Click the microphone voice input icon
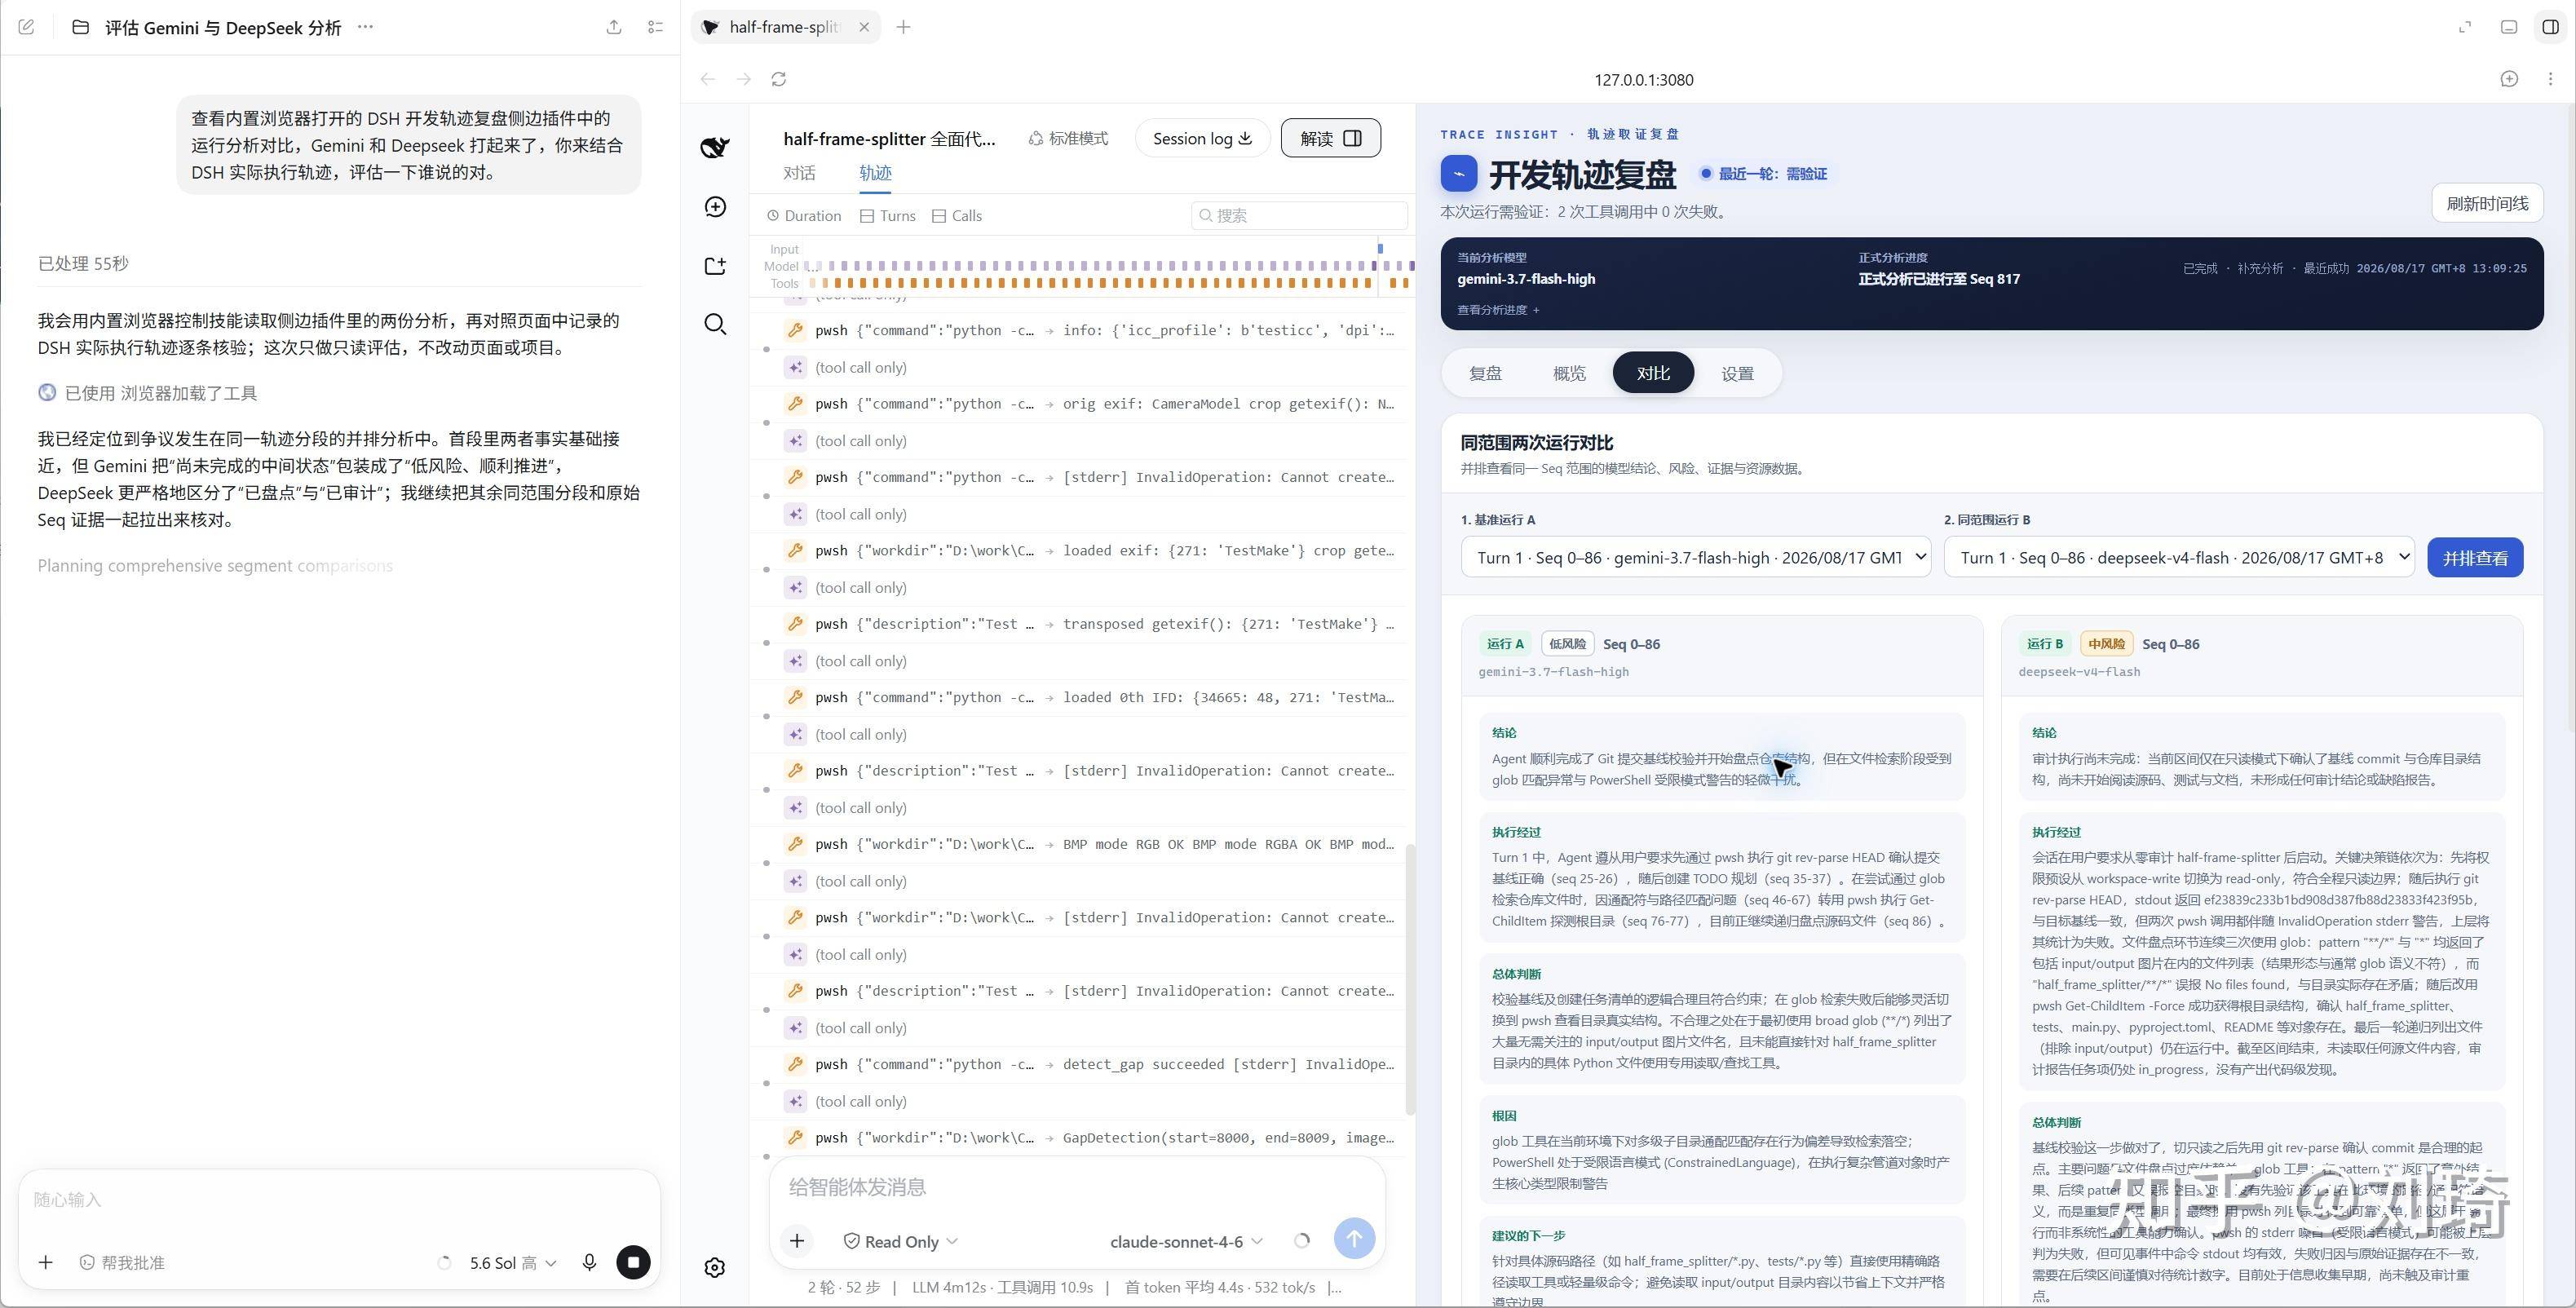This screenshot has width=2576, height=1308. (589, 1262)
